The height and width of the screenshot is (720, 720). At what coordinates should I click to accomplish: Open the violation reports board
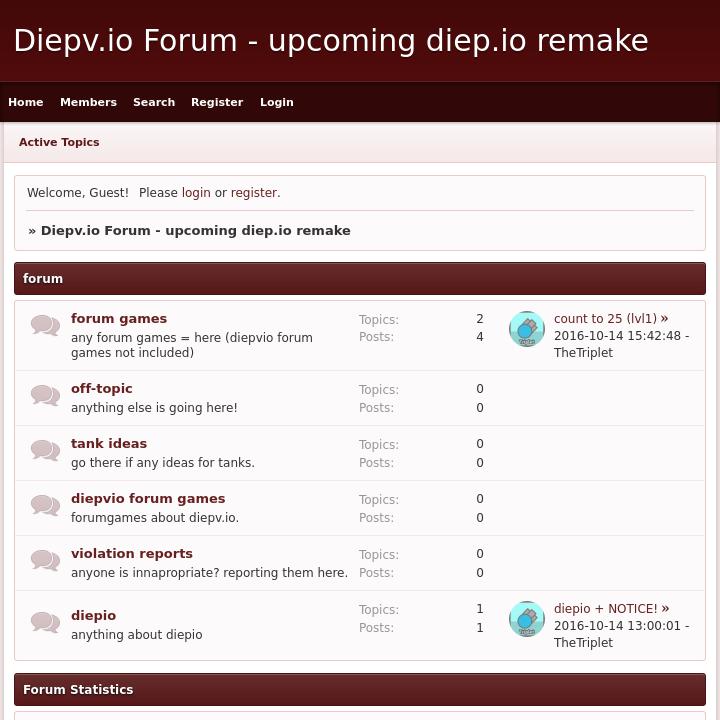[x=132, y=554]
